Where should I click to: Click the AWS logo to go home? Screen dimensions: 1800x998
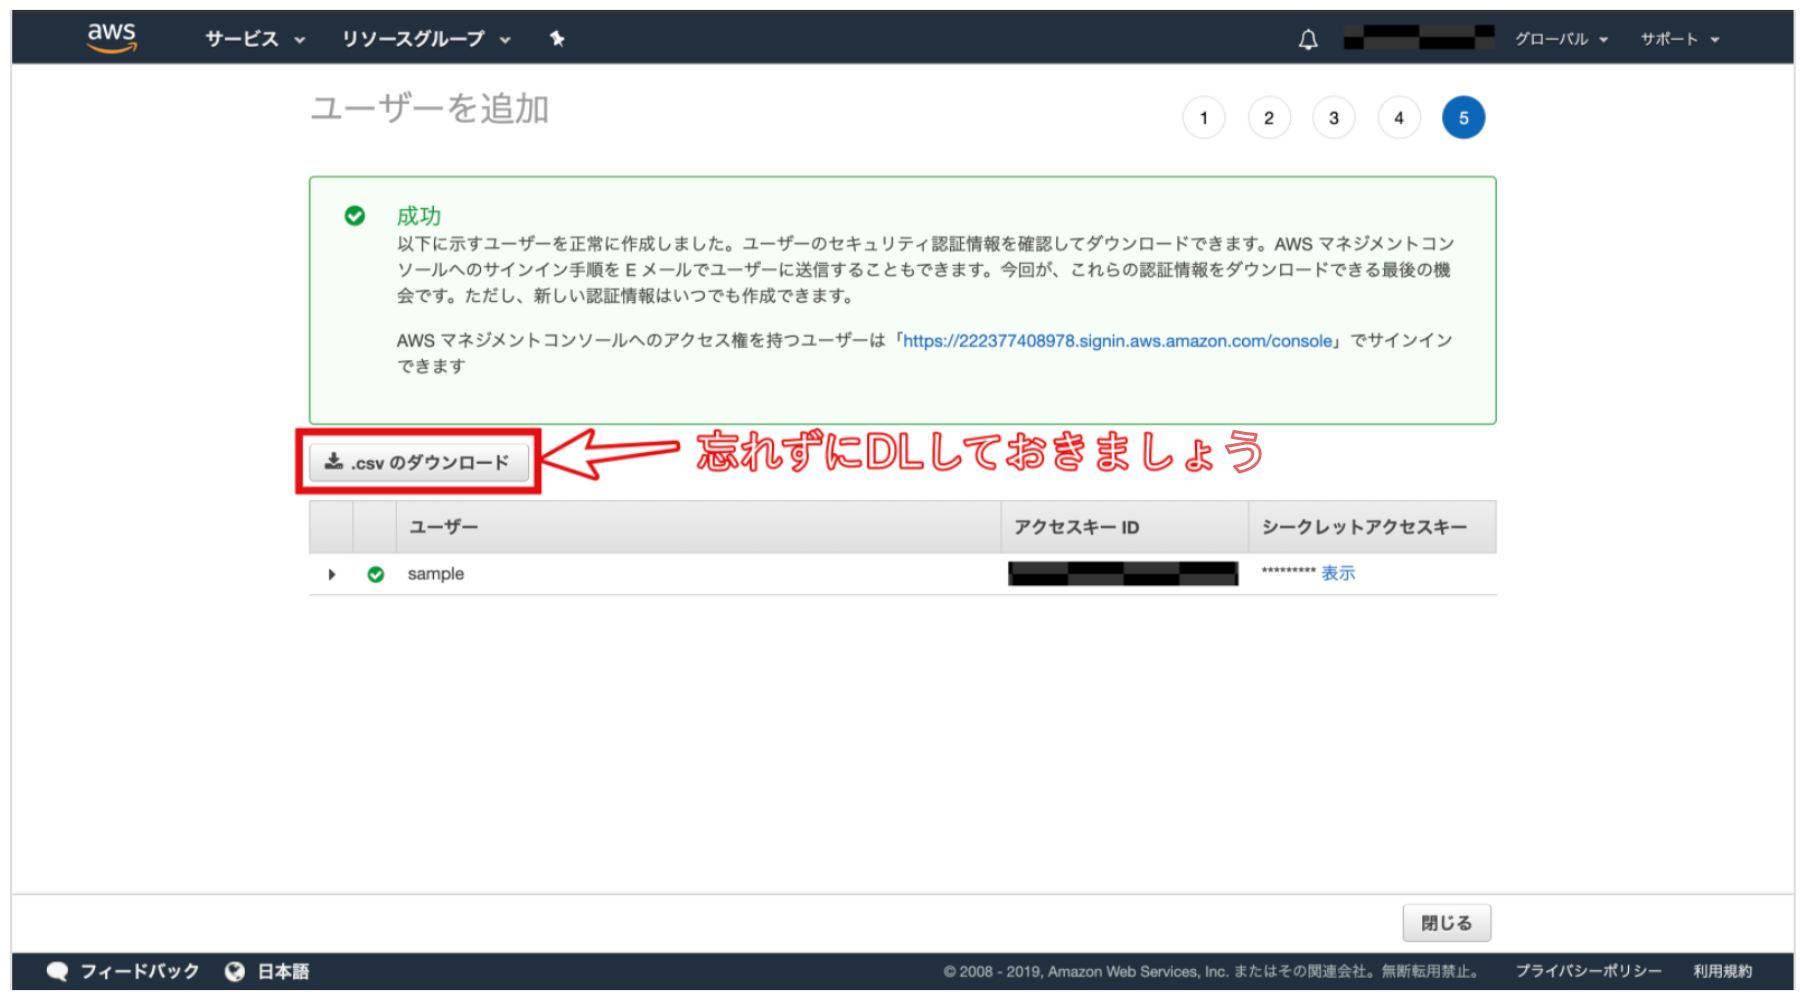(110, 36)
